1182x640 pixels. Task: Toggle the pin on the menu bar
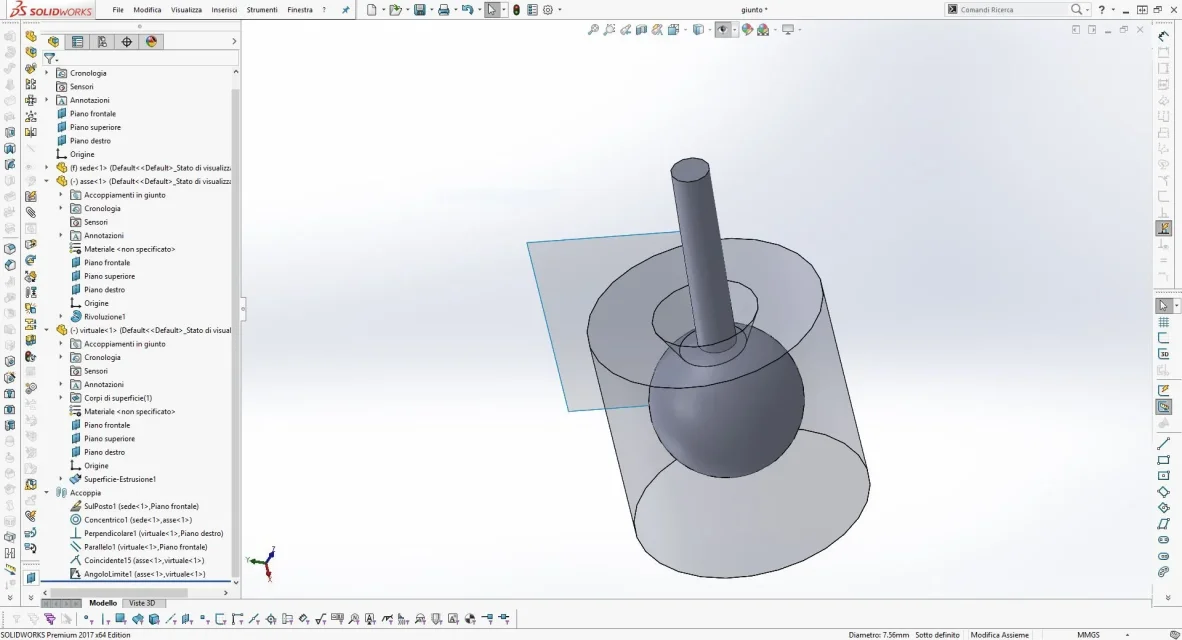click(345, 10)
